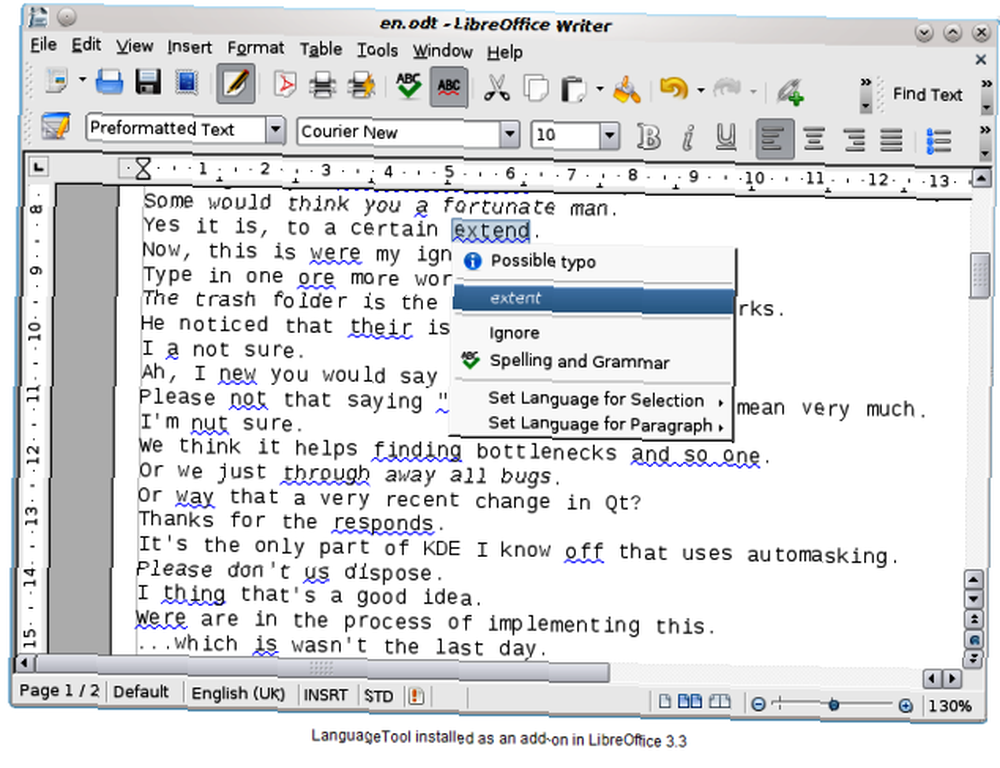
Task: Click the Paste clipboard icon
Action: pyautogui.click(x=573, y=89)
